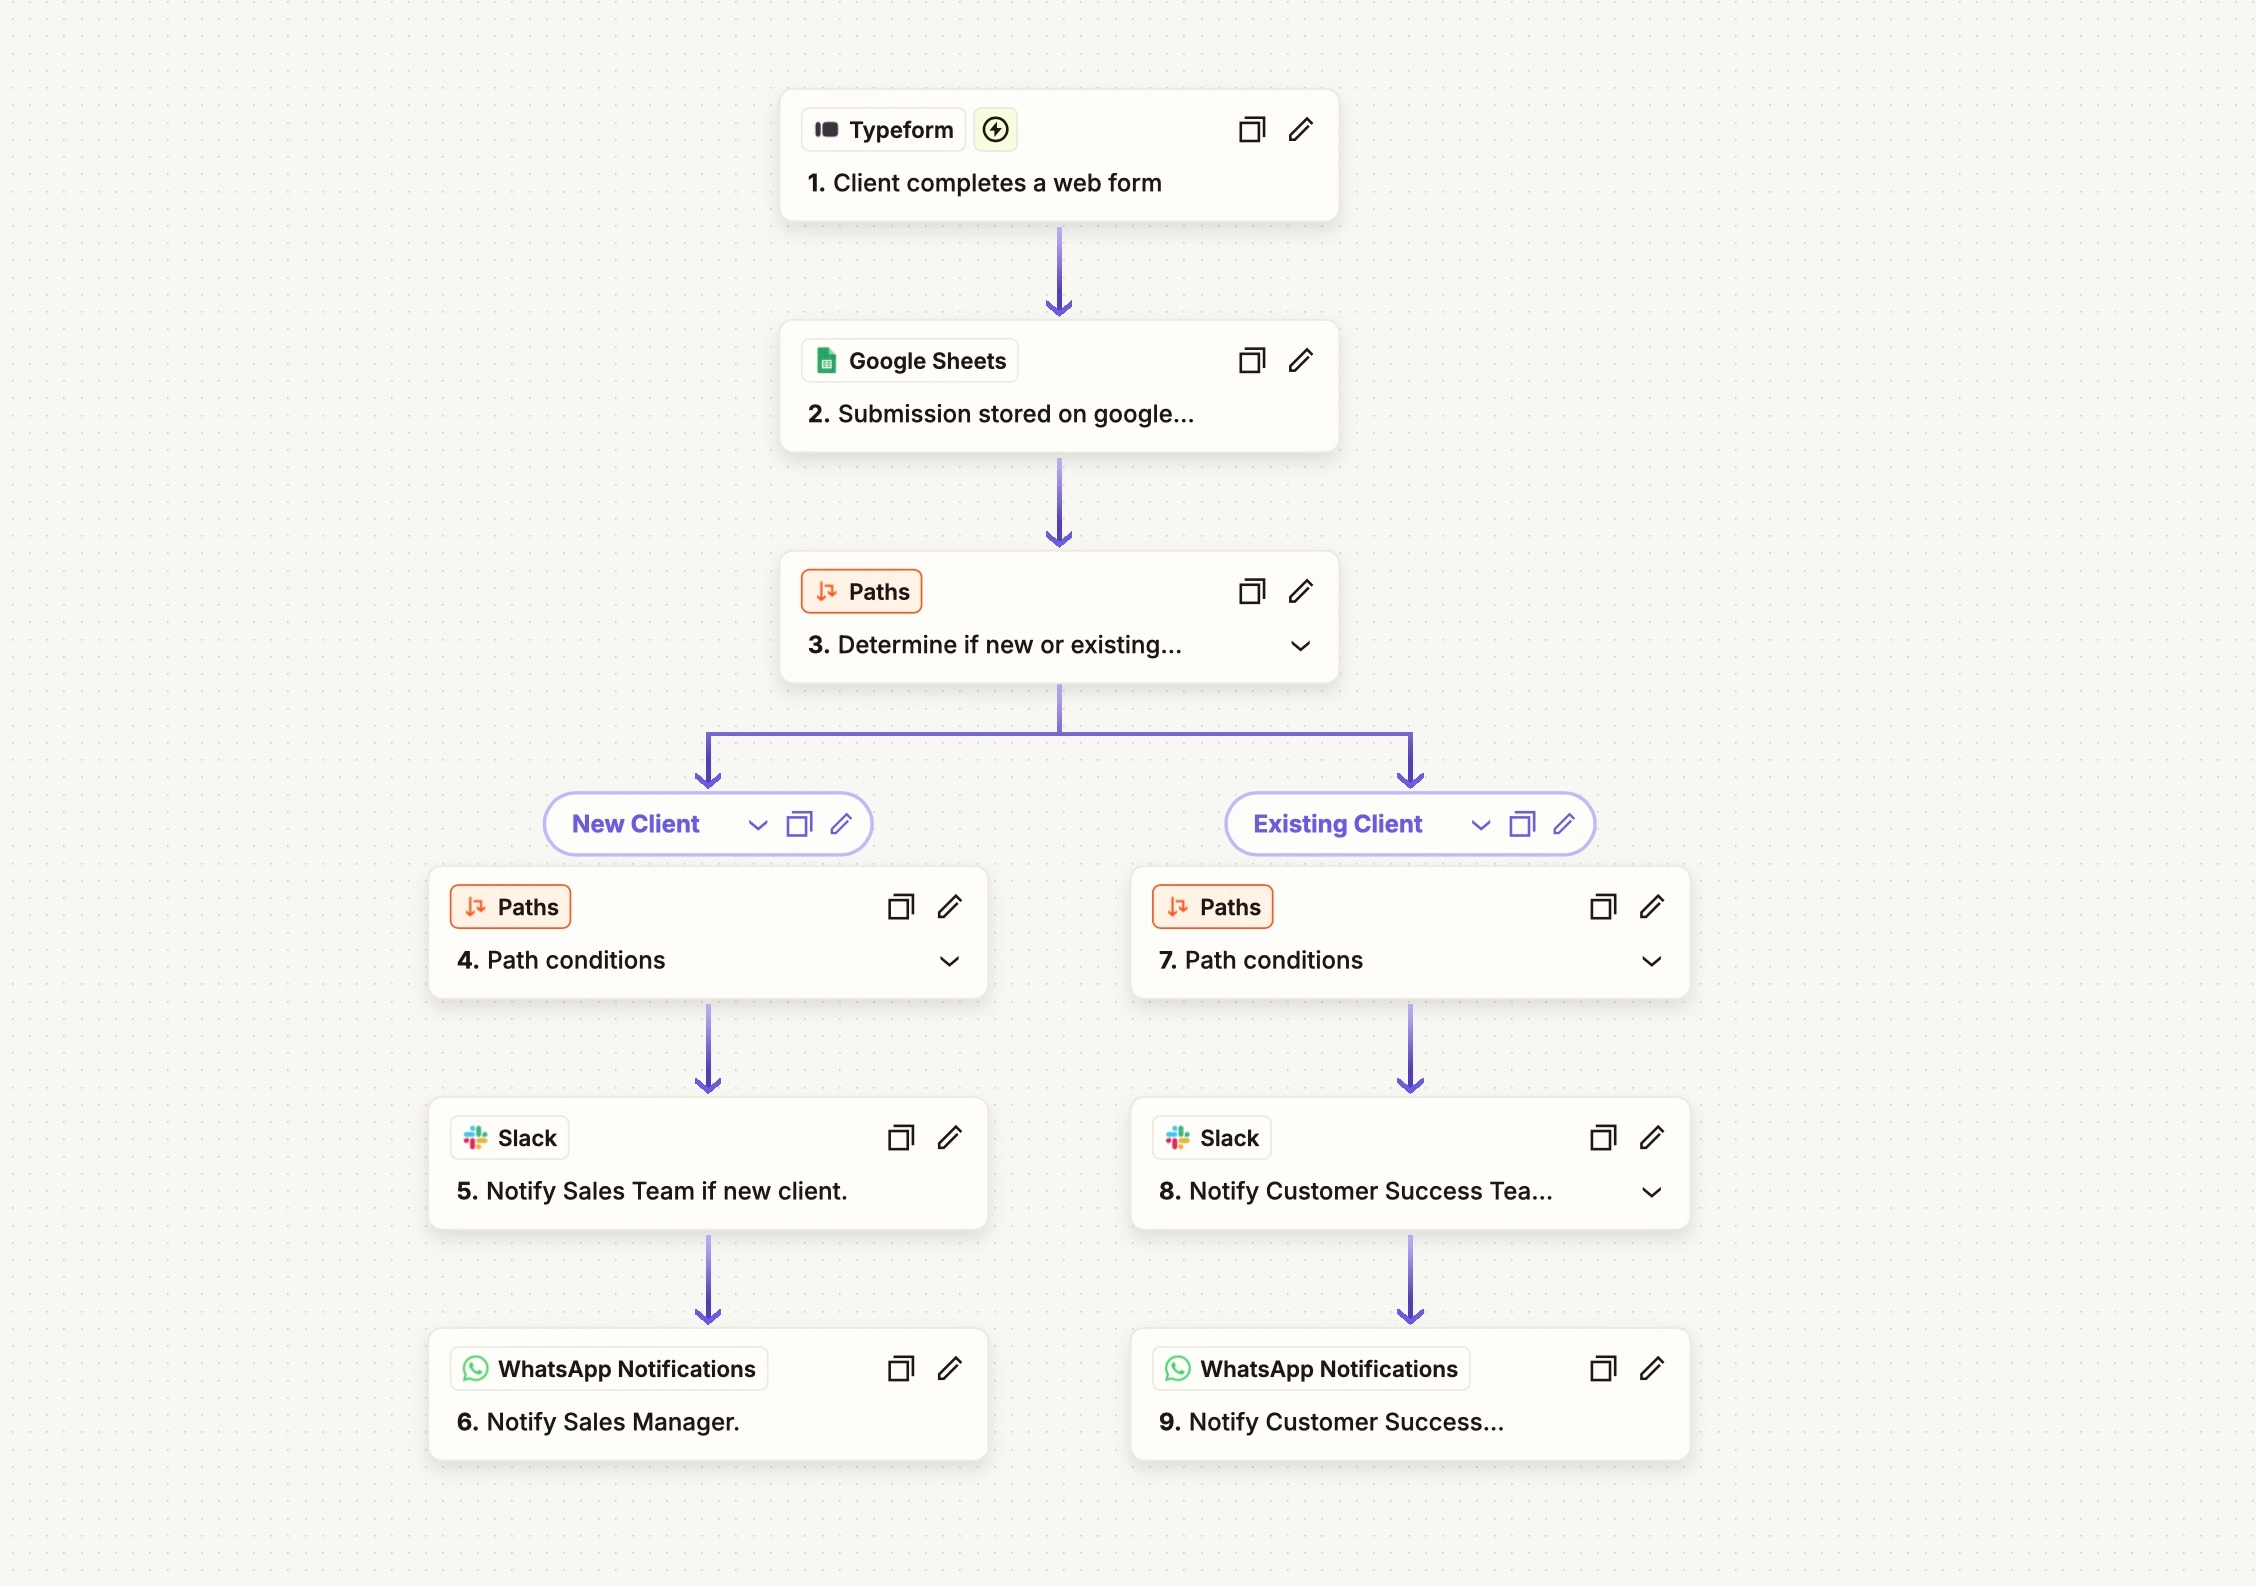Edit step 6 WhatsApp Notifications card
The height and width of the screenshot is (1586, 2256).
point(949,1369)
